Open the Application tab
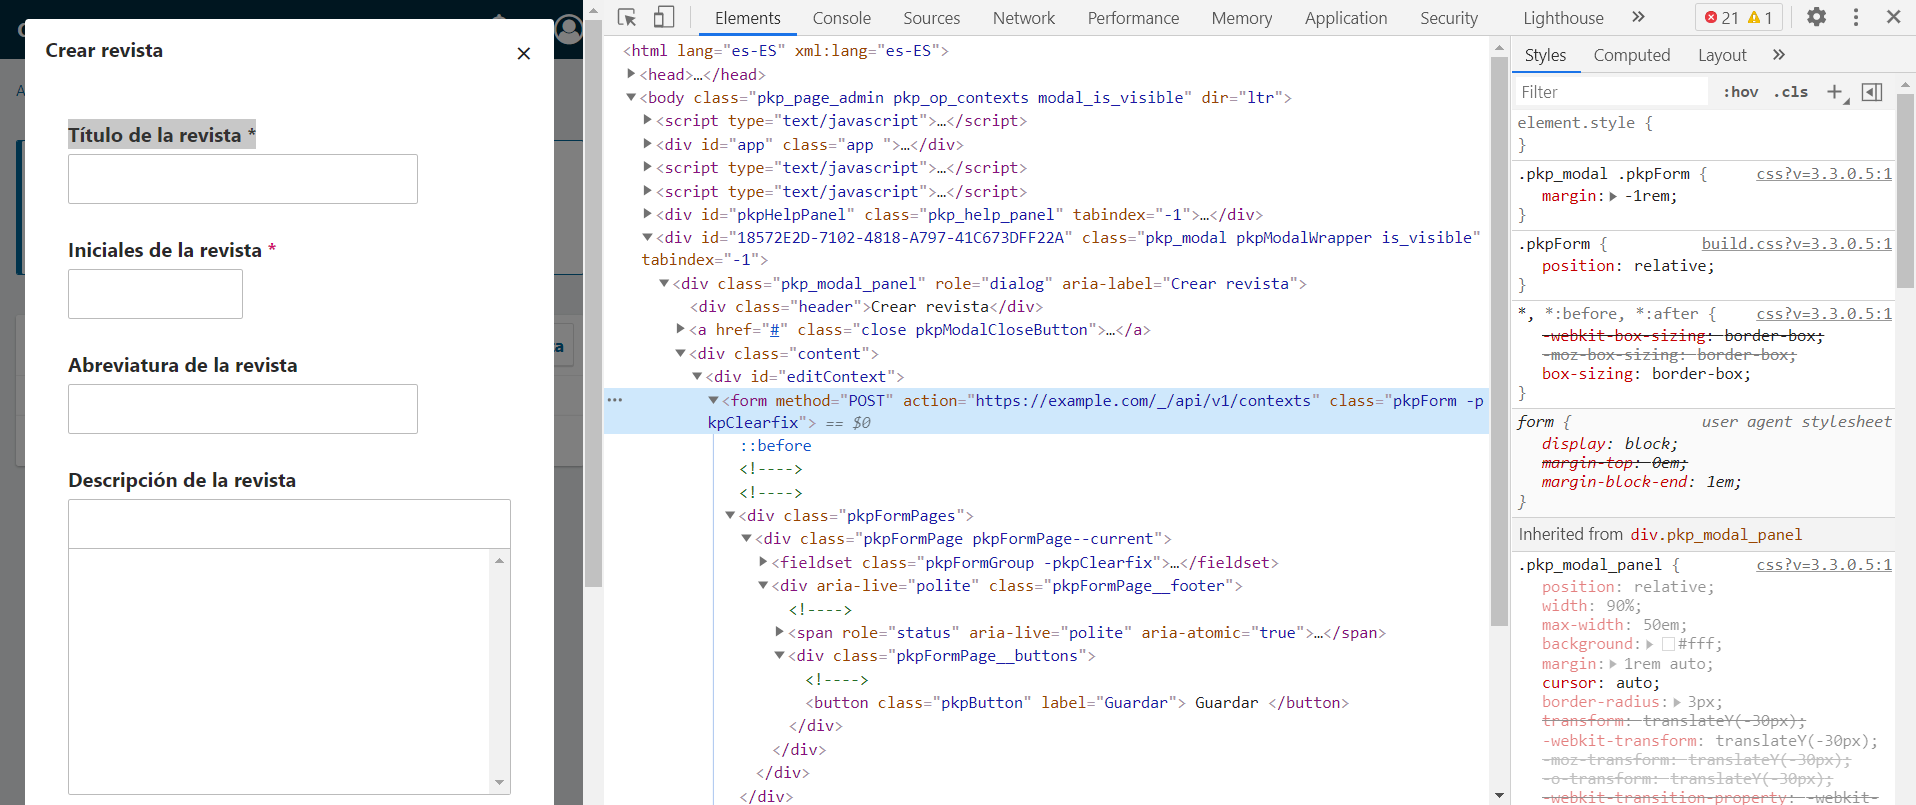Screen dimensions: 1916x805 (x=1345, y=18)
